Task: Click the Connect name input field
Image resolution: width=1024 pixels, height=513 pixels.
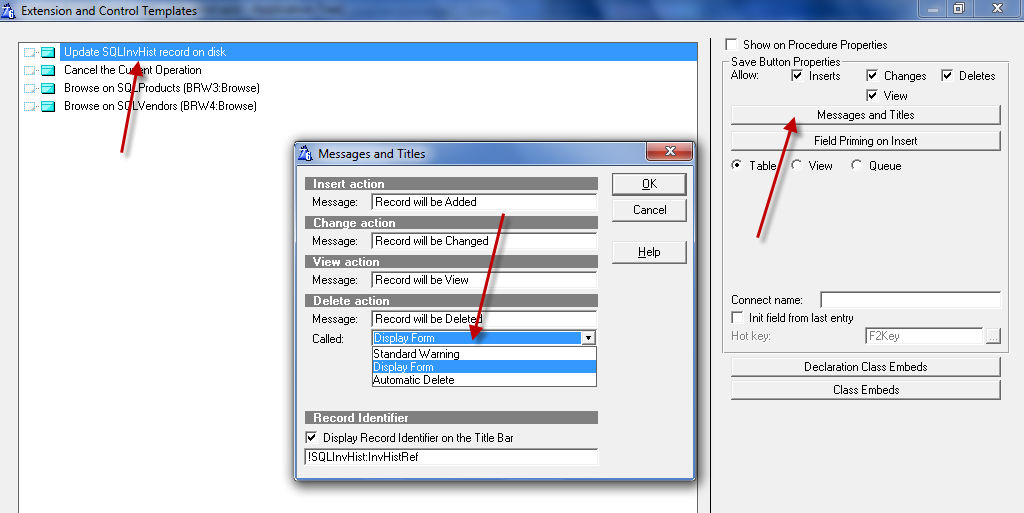Action: point(910,300)
